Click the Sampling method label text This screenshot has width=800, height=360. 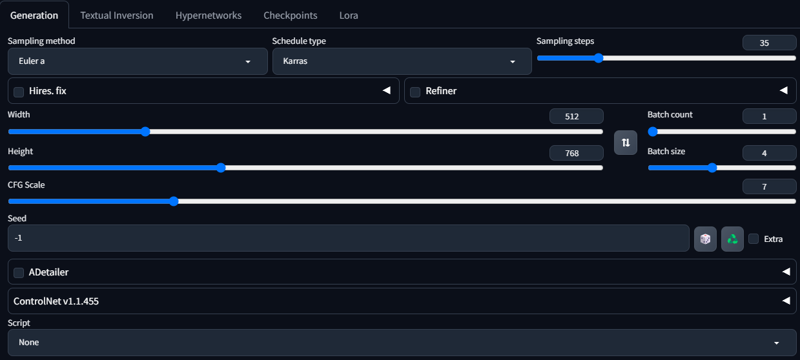pos(41,41)
